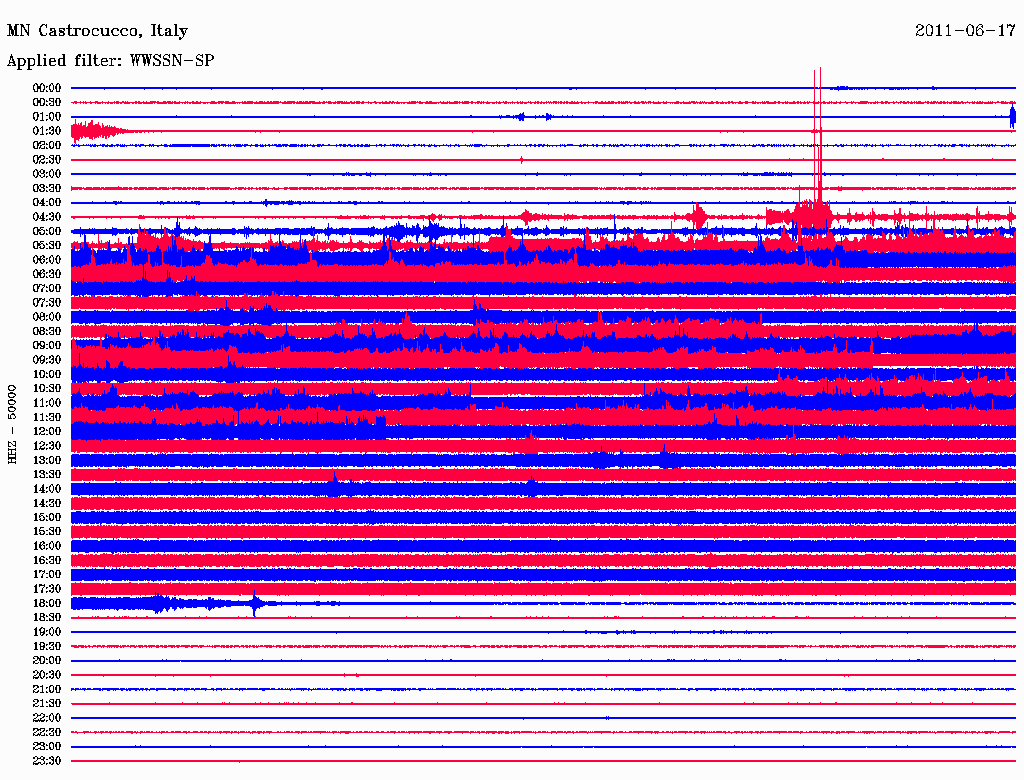Viewport: 1024px width, 780px height.
Task: Select the Applied filter WWSSN-SP text
Action: point(110,61)
